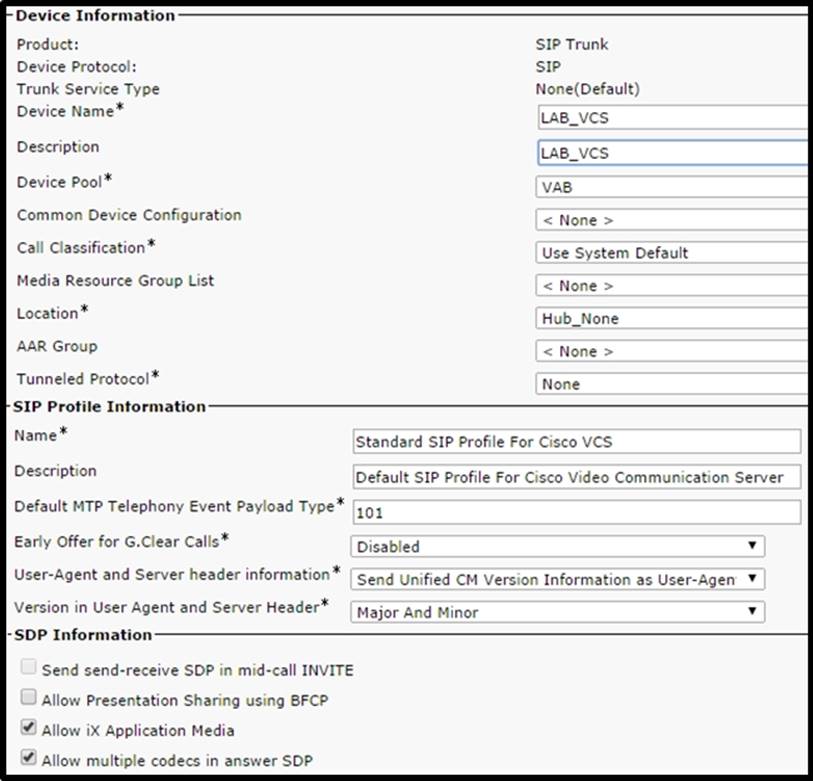The width and height of the screenshot is (813, 781).
Task: Enable Allow Presentation Sharing using BFCP
Action: pos(28,699)
